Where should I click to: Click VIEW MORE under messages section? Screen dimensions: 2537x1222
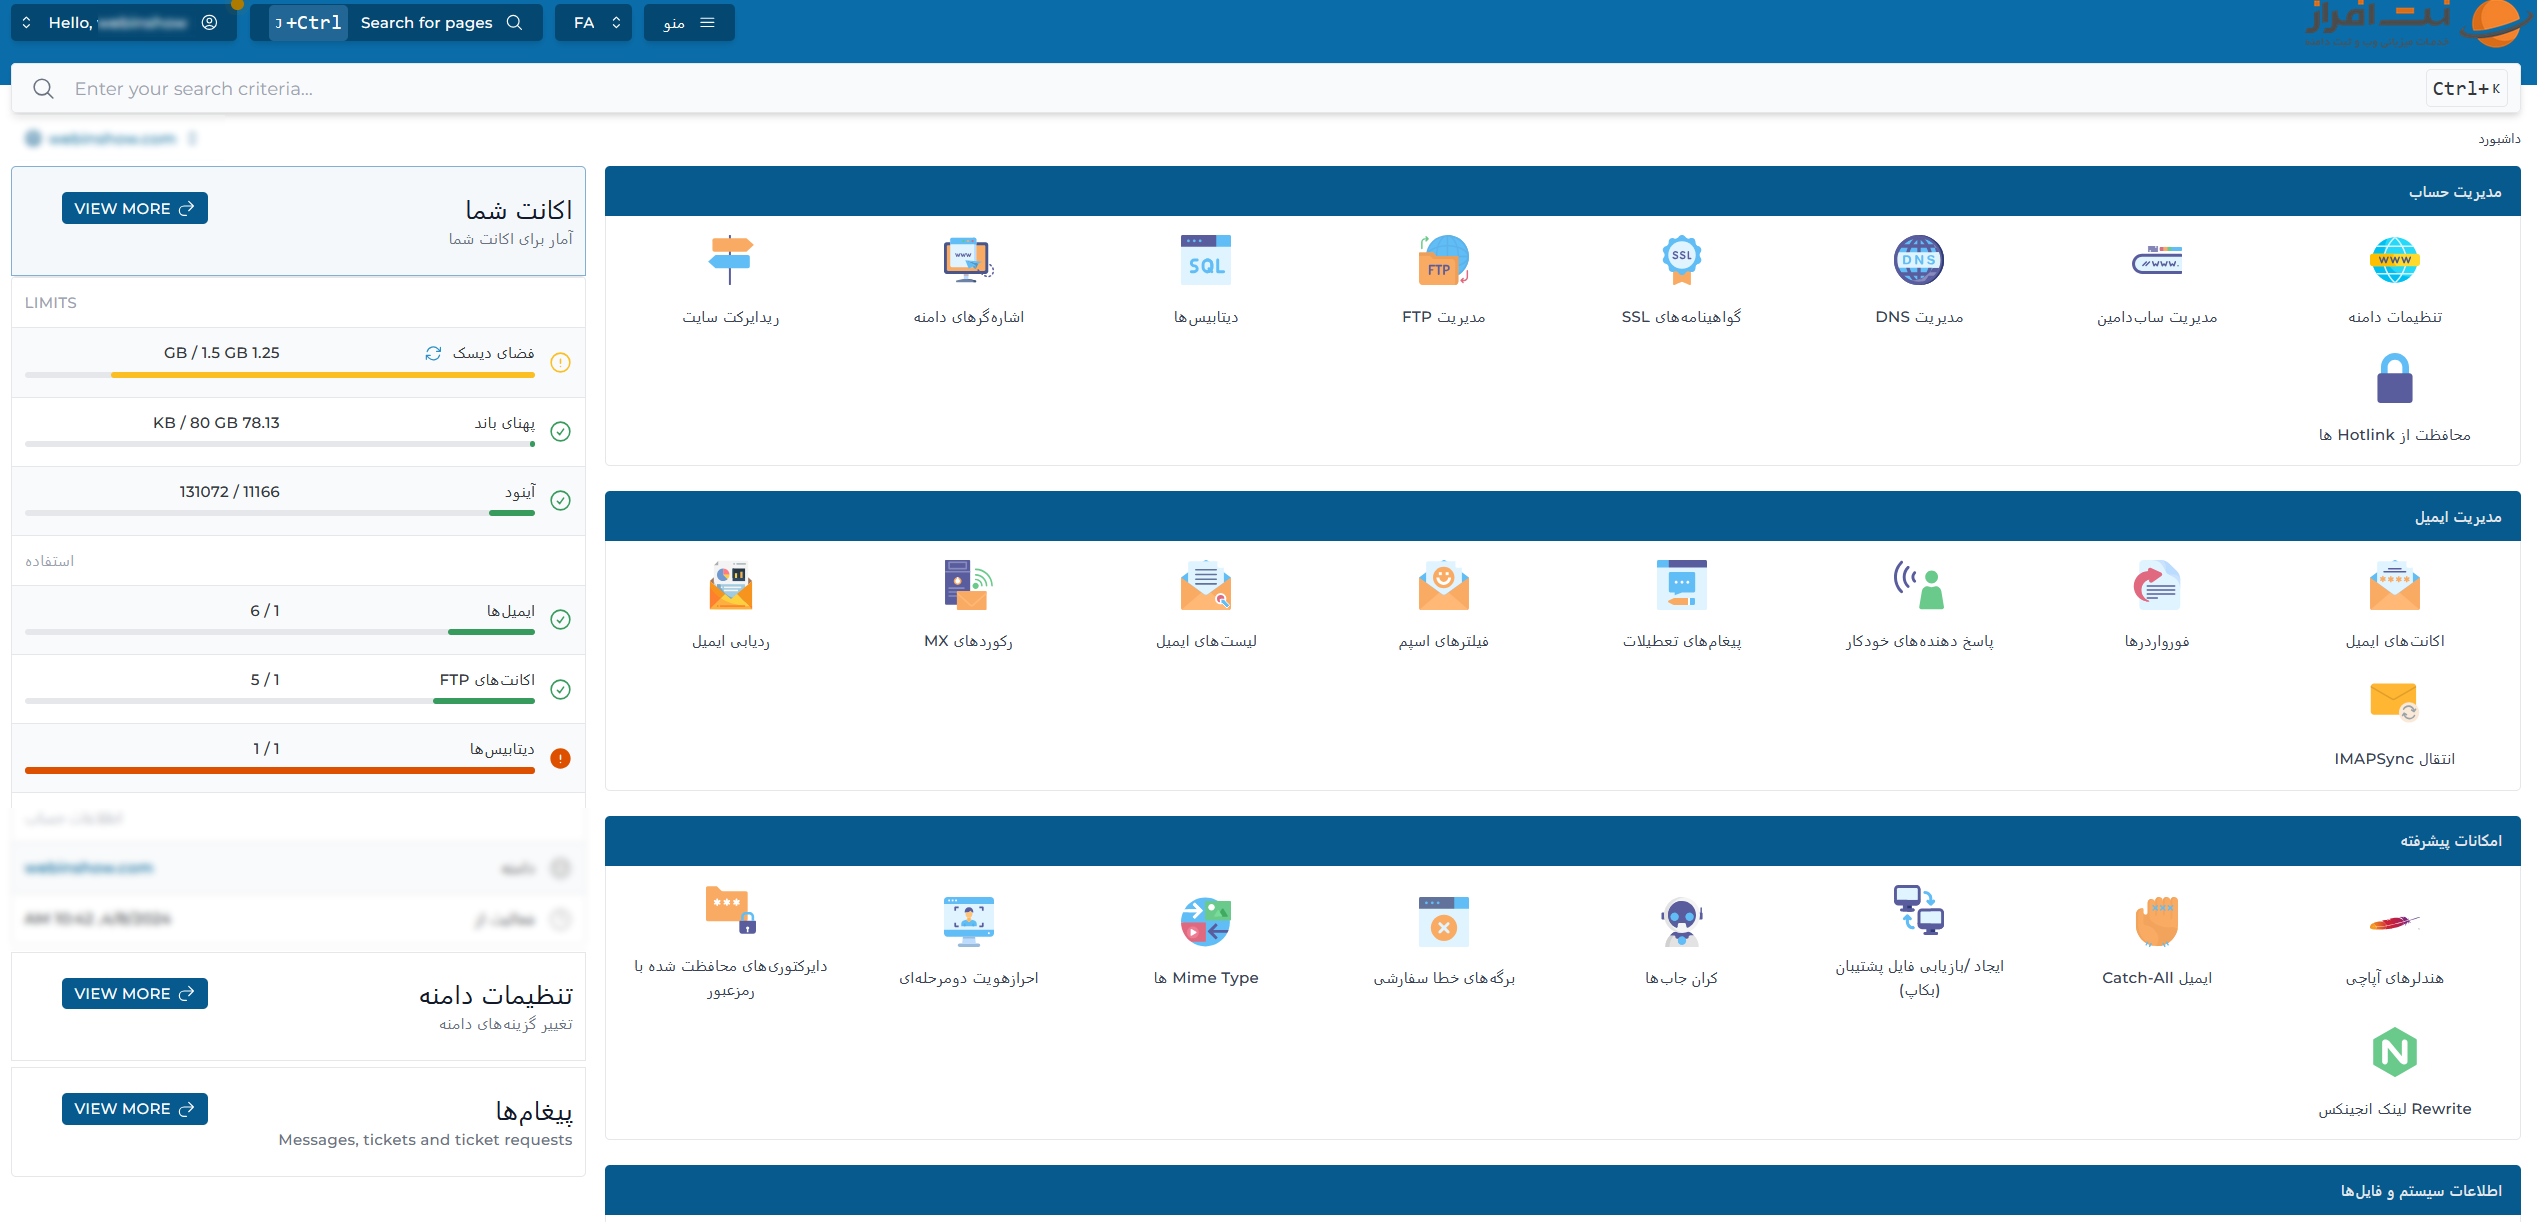coord(134,1109)
